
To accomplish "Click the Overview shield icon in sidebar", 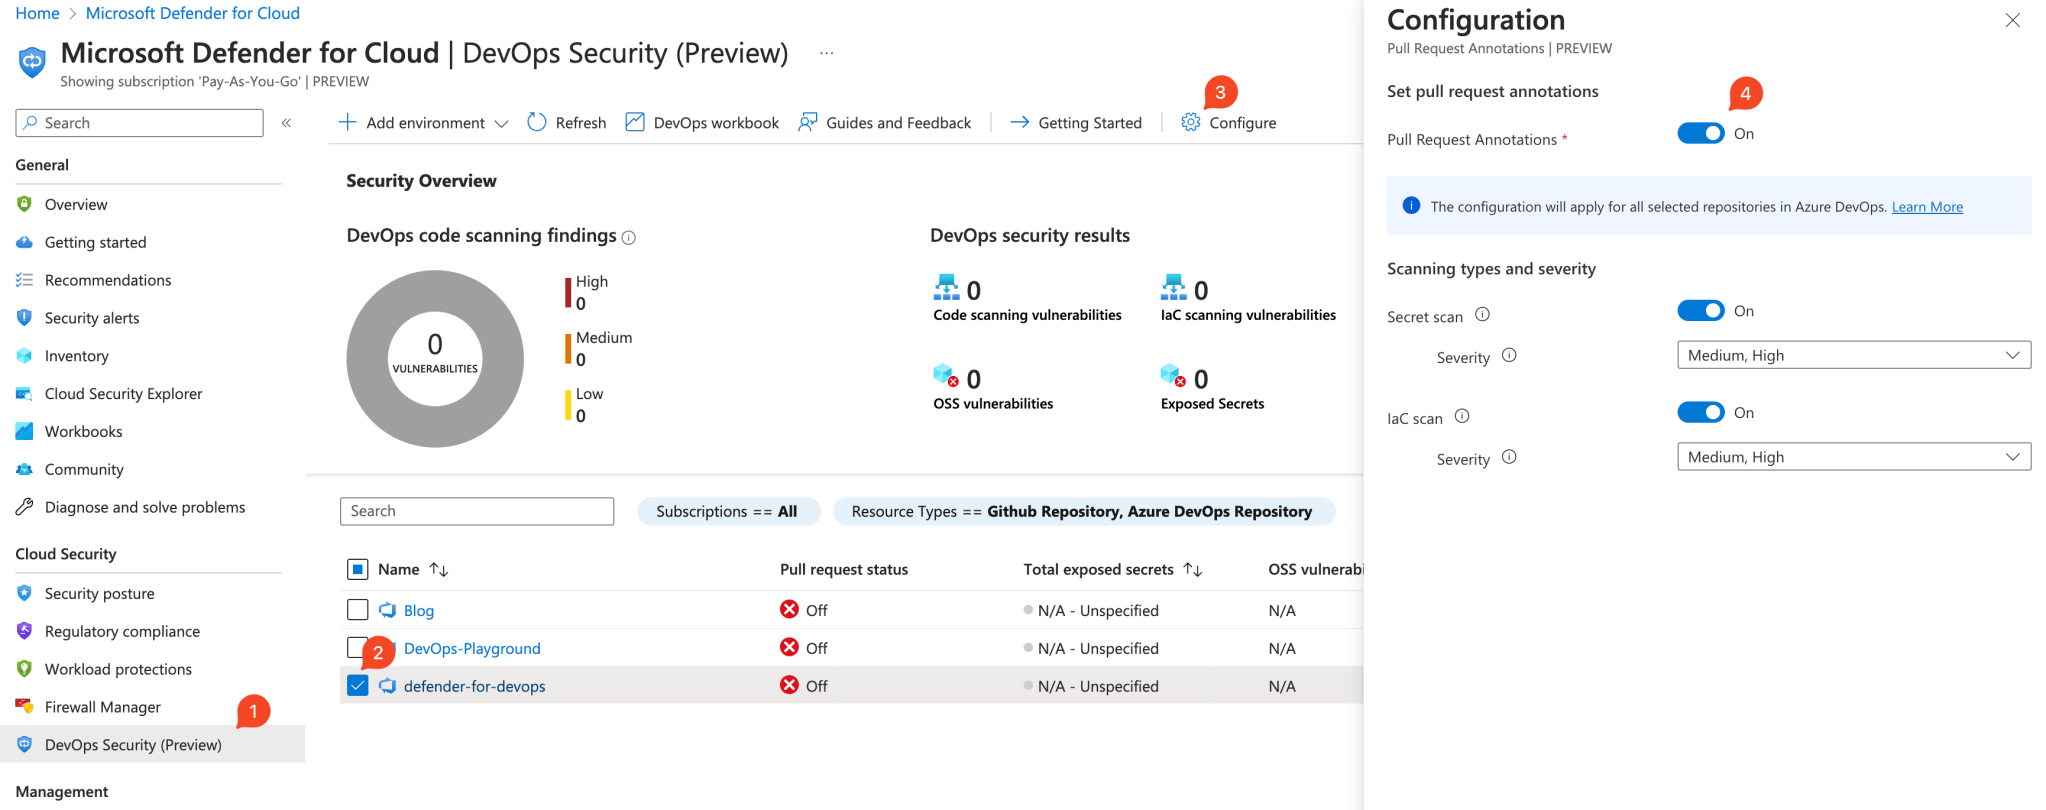I will pyautogui.click(x=25, y=204).
